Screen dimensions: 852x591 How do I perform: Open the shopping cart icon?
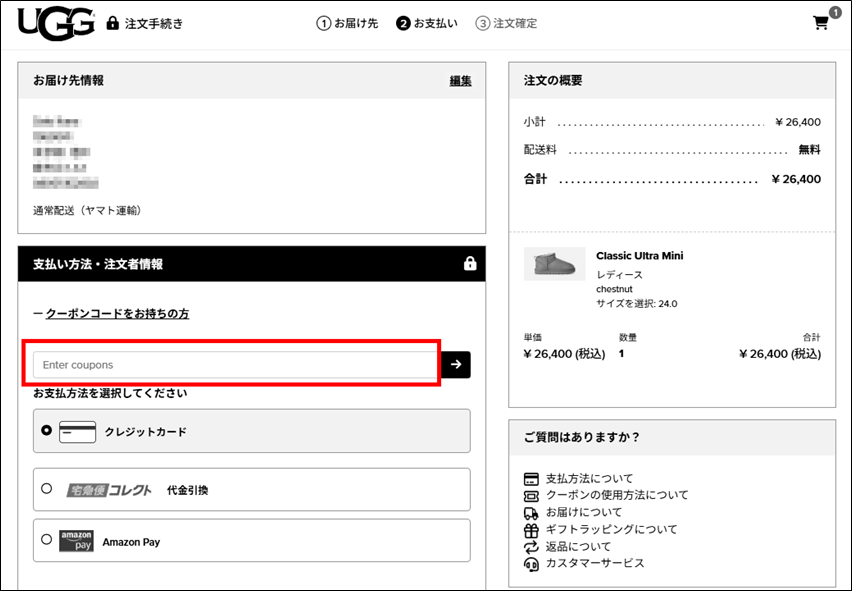[x=820, y=23]
